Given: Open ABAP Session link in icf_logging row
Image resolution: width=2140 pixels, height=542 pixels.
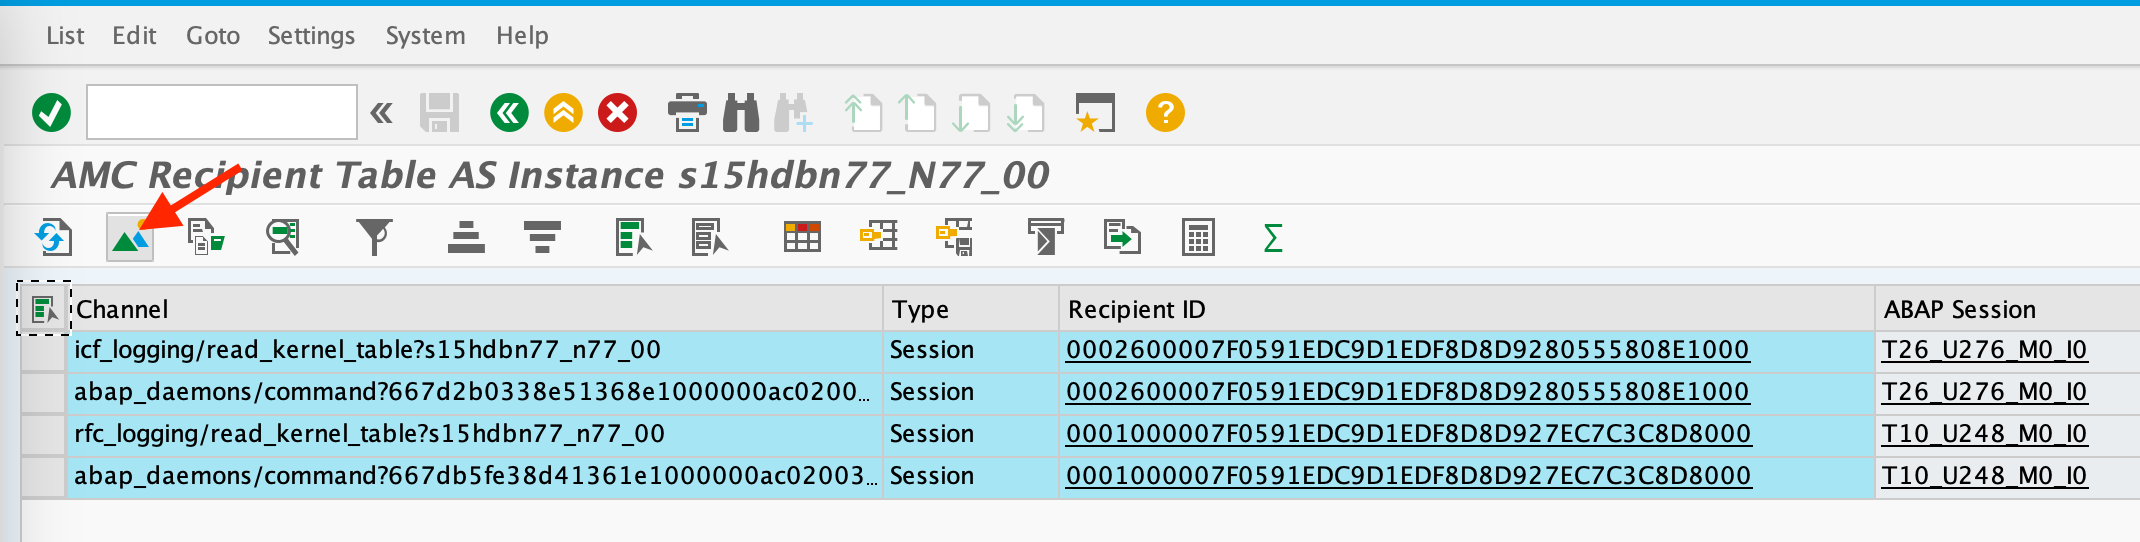Looking at the screenshot, I should click(x=1984, y=350).
